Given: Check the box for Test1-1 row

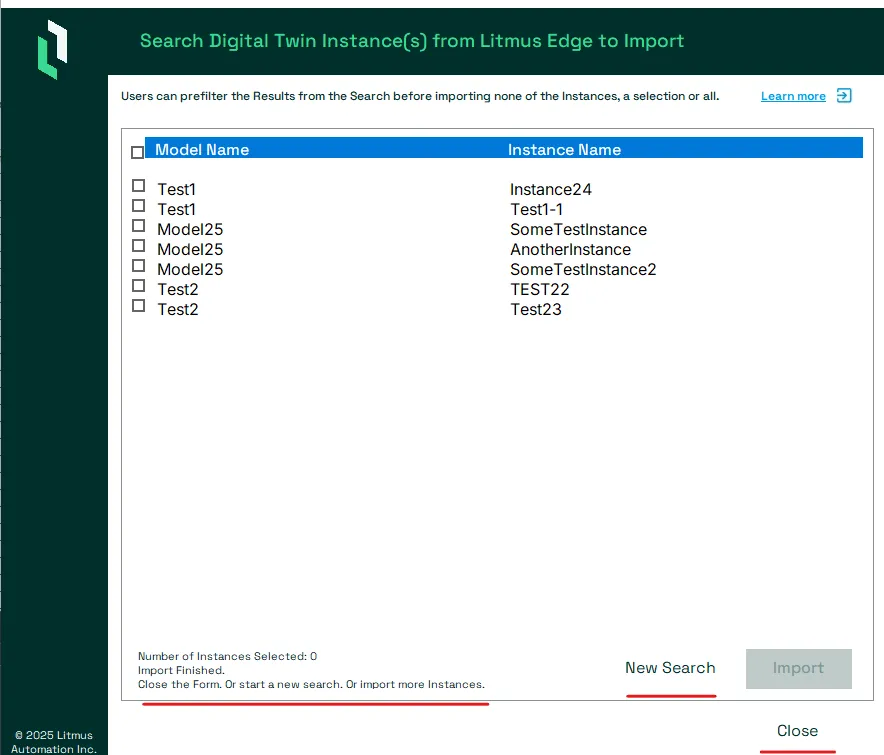Looking at the screenshot, I should coord(138,205).
